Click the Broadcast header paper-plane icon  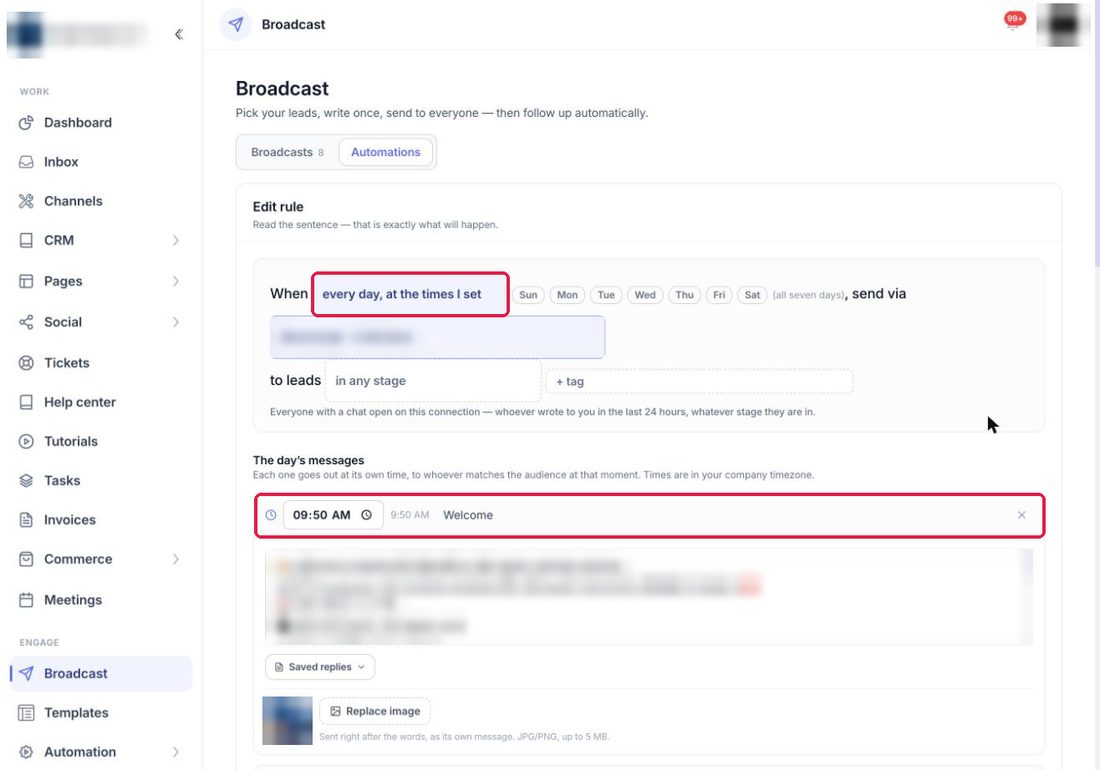pyautogui.click(x=236, y=25)
